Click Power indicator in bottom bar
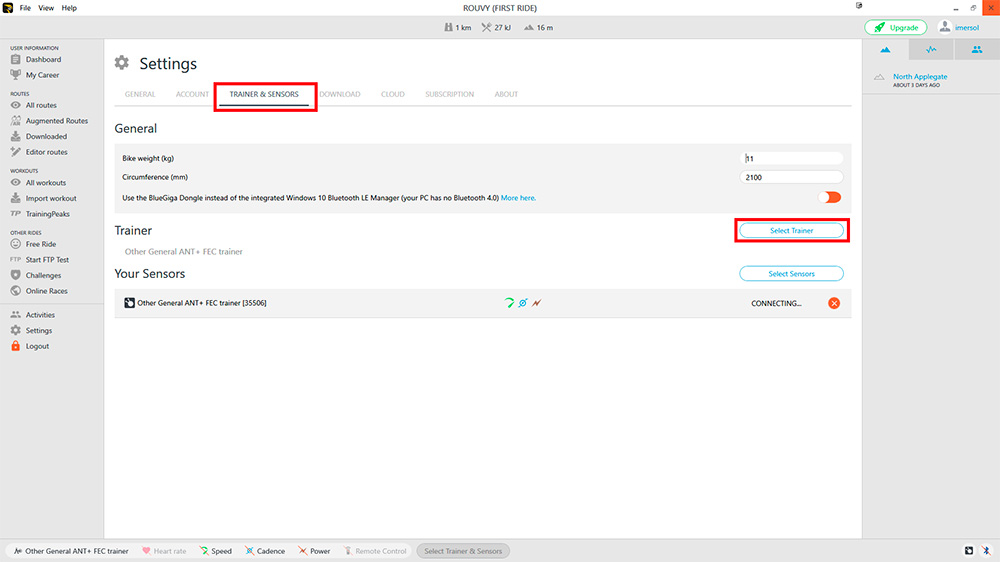 tap(314, 551)
